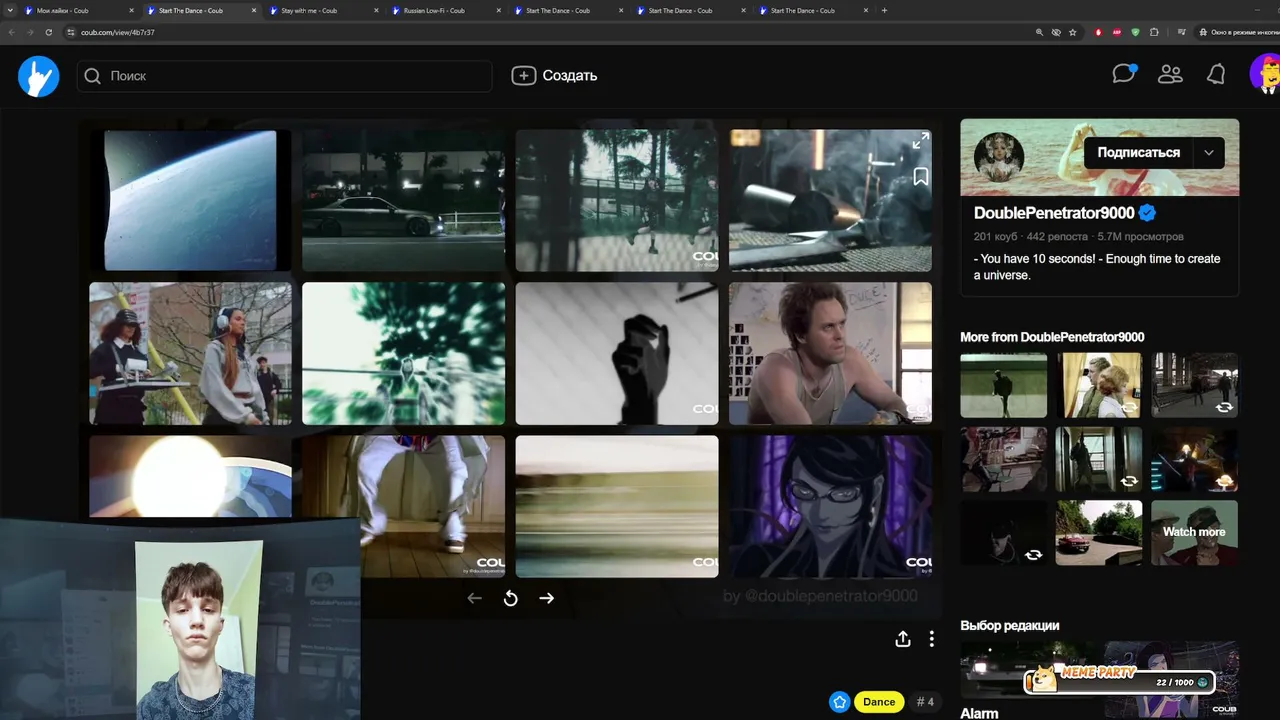Go to the next coub with right arrow
The width and height of the screenshot is (1280, 720).
pyautogui.click(x=547, y=598)
